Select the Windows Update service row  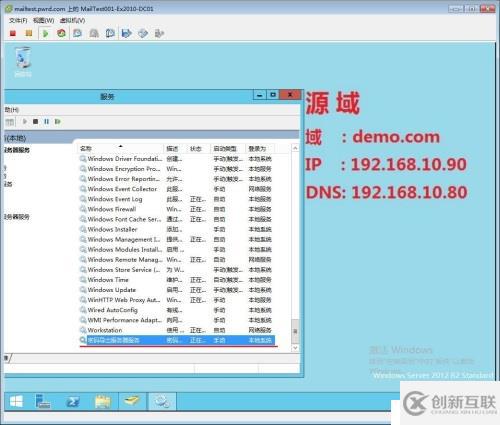[176, 290]
